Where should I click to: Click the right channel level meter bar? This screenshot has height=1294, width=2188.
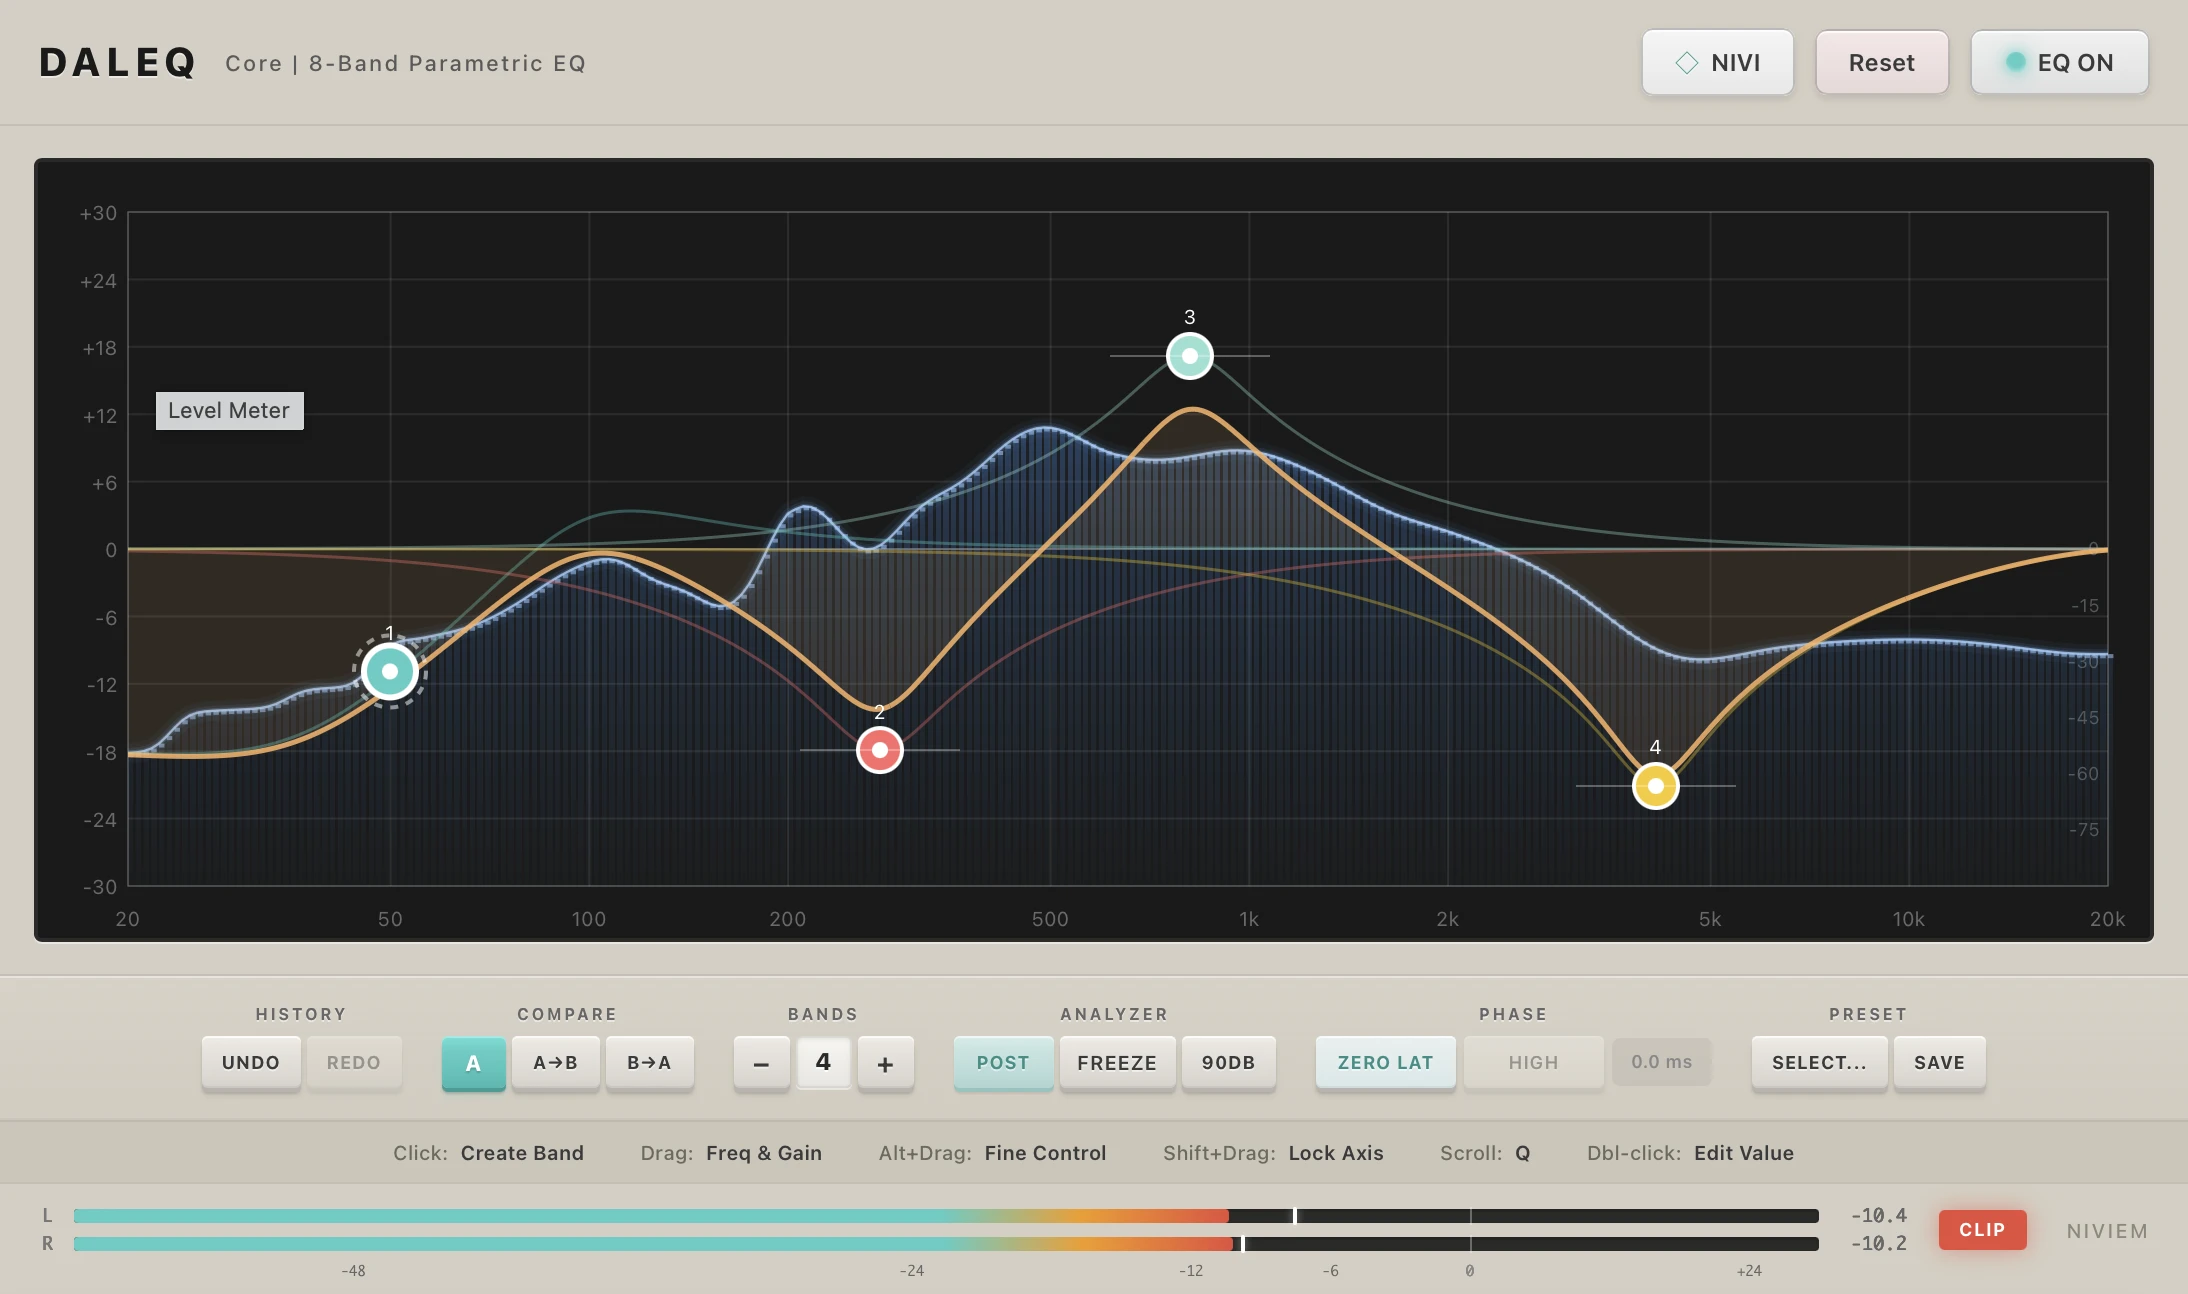click(946, 1244)
